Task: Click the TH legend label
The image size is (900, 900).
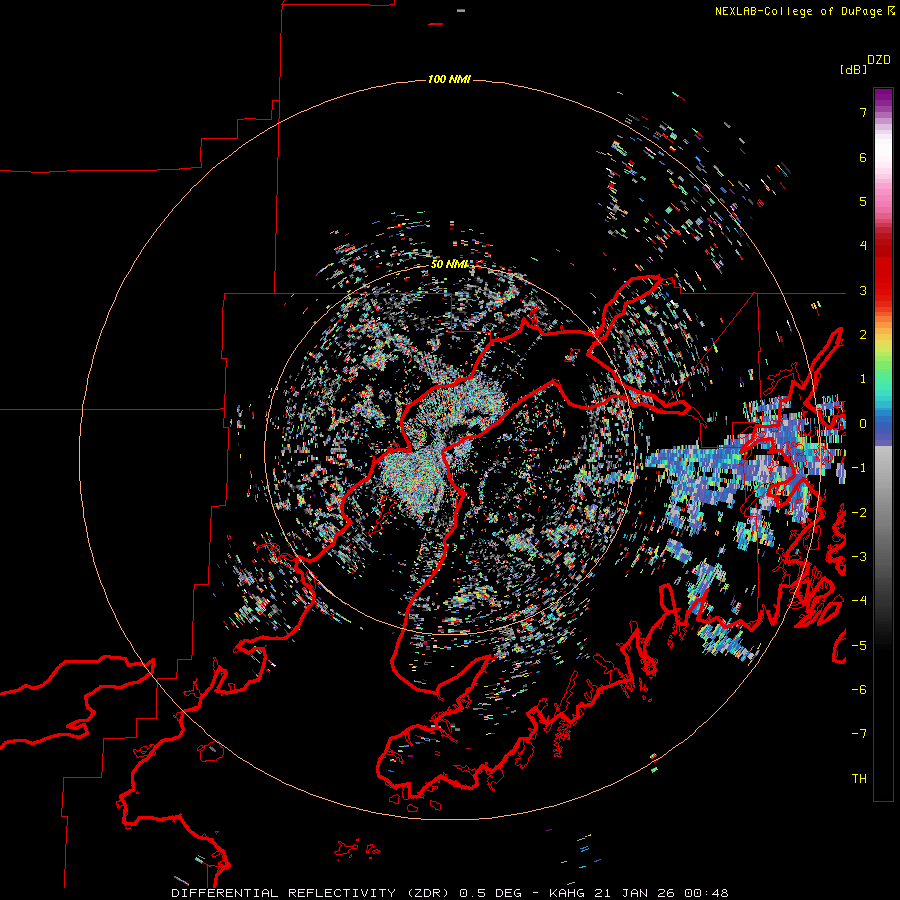Action: (859, 779)
